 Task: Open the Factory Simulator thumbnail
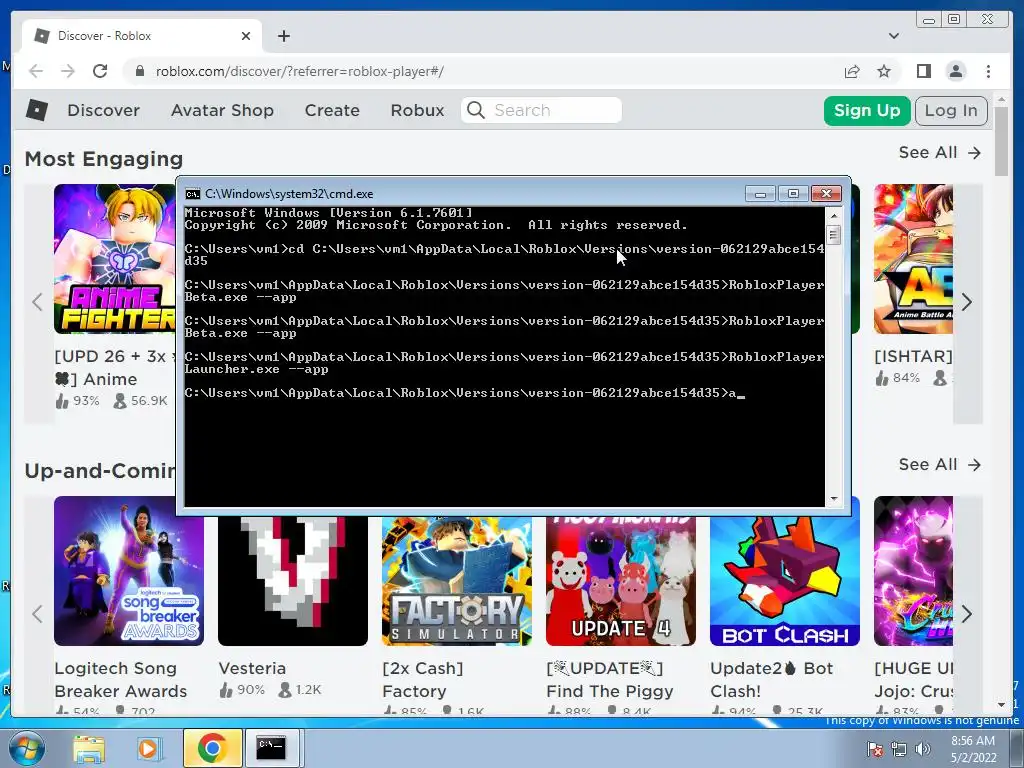(x=457, y=581)
